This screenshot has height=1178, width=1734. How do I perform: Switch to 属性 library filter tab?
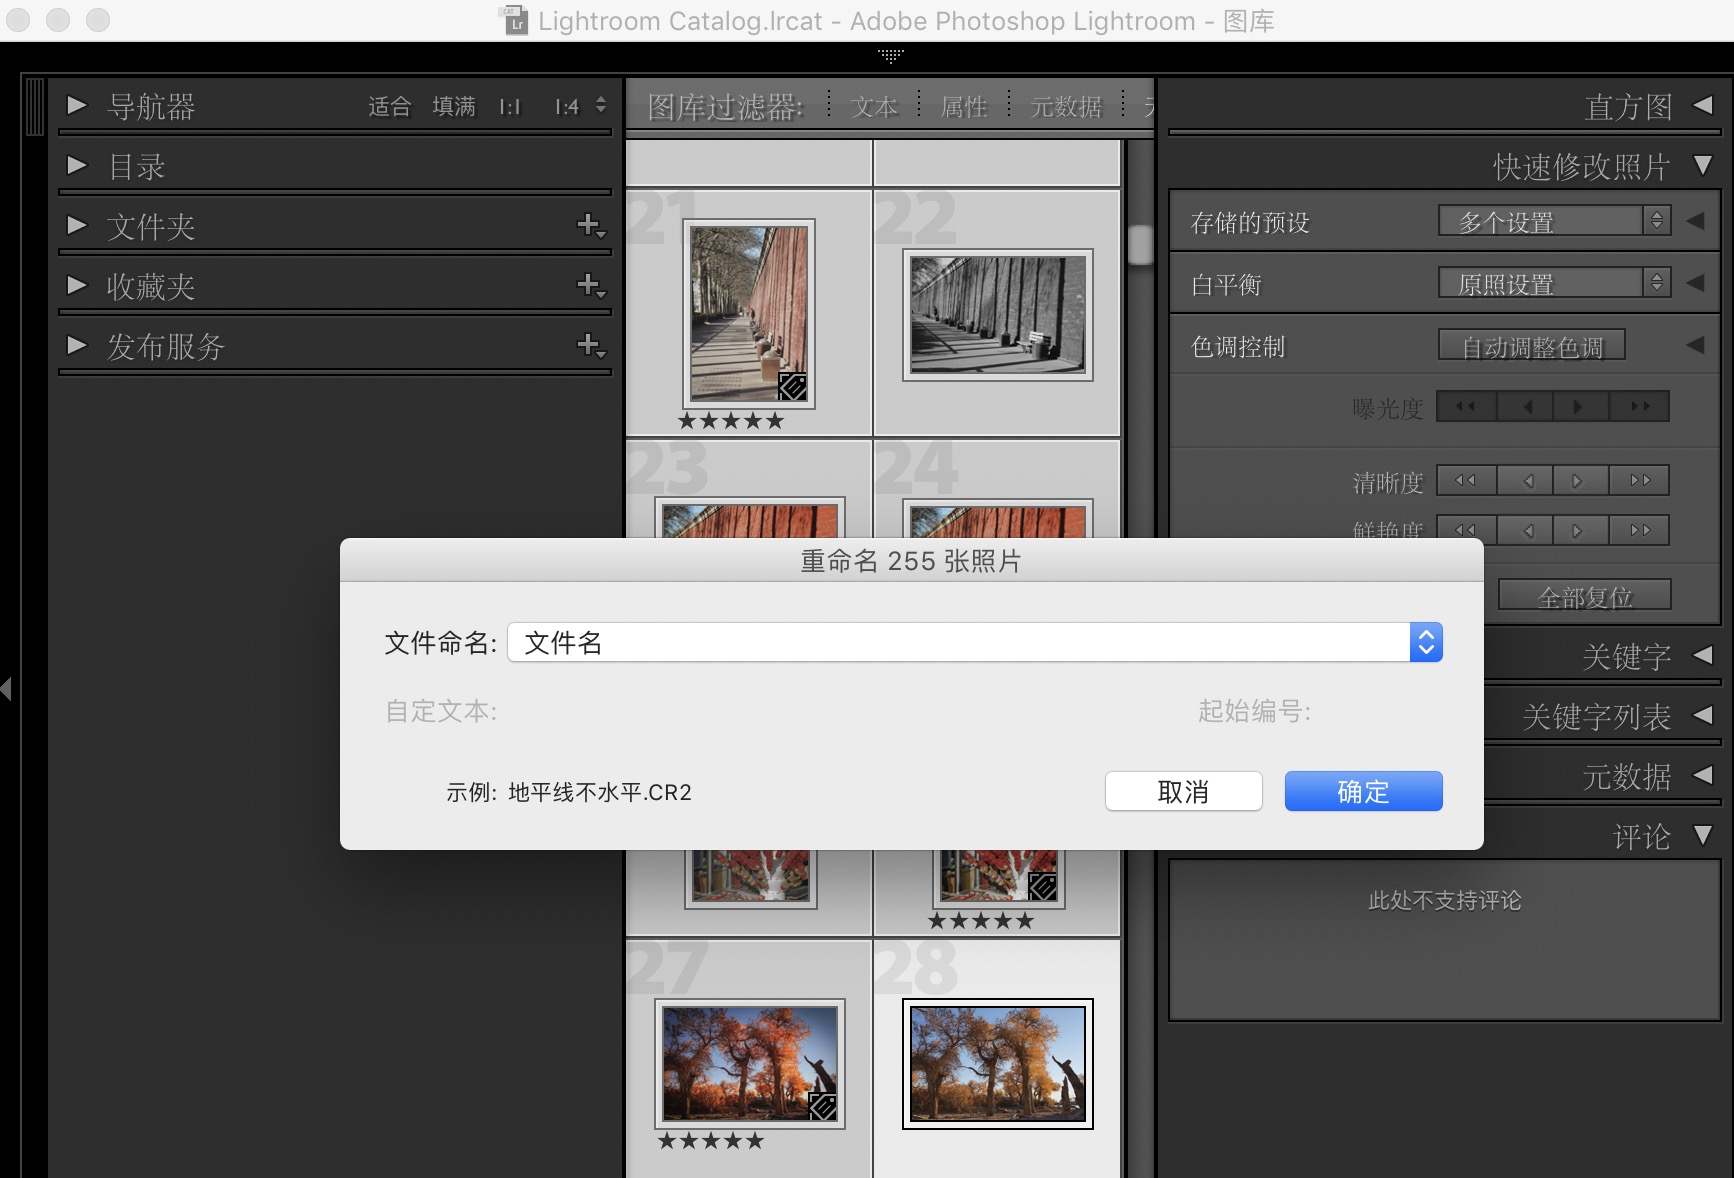coord(963,107)
